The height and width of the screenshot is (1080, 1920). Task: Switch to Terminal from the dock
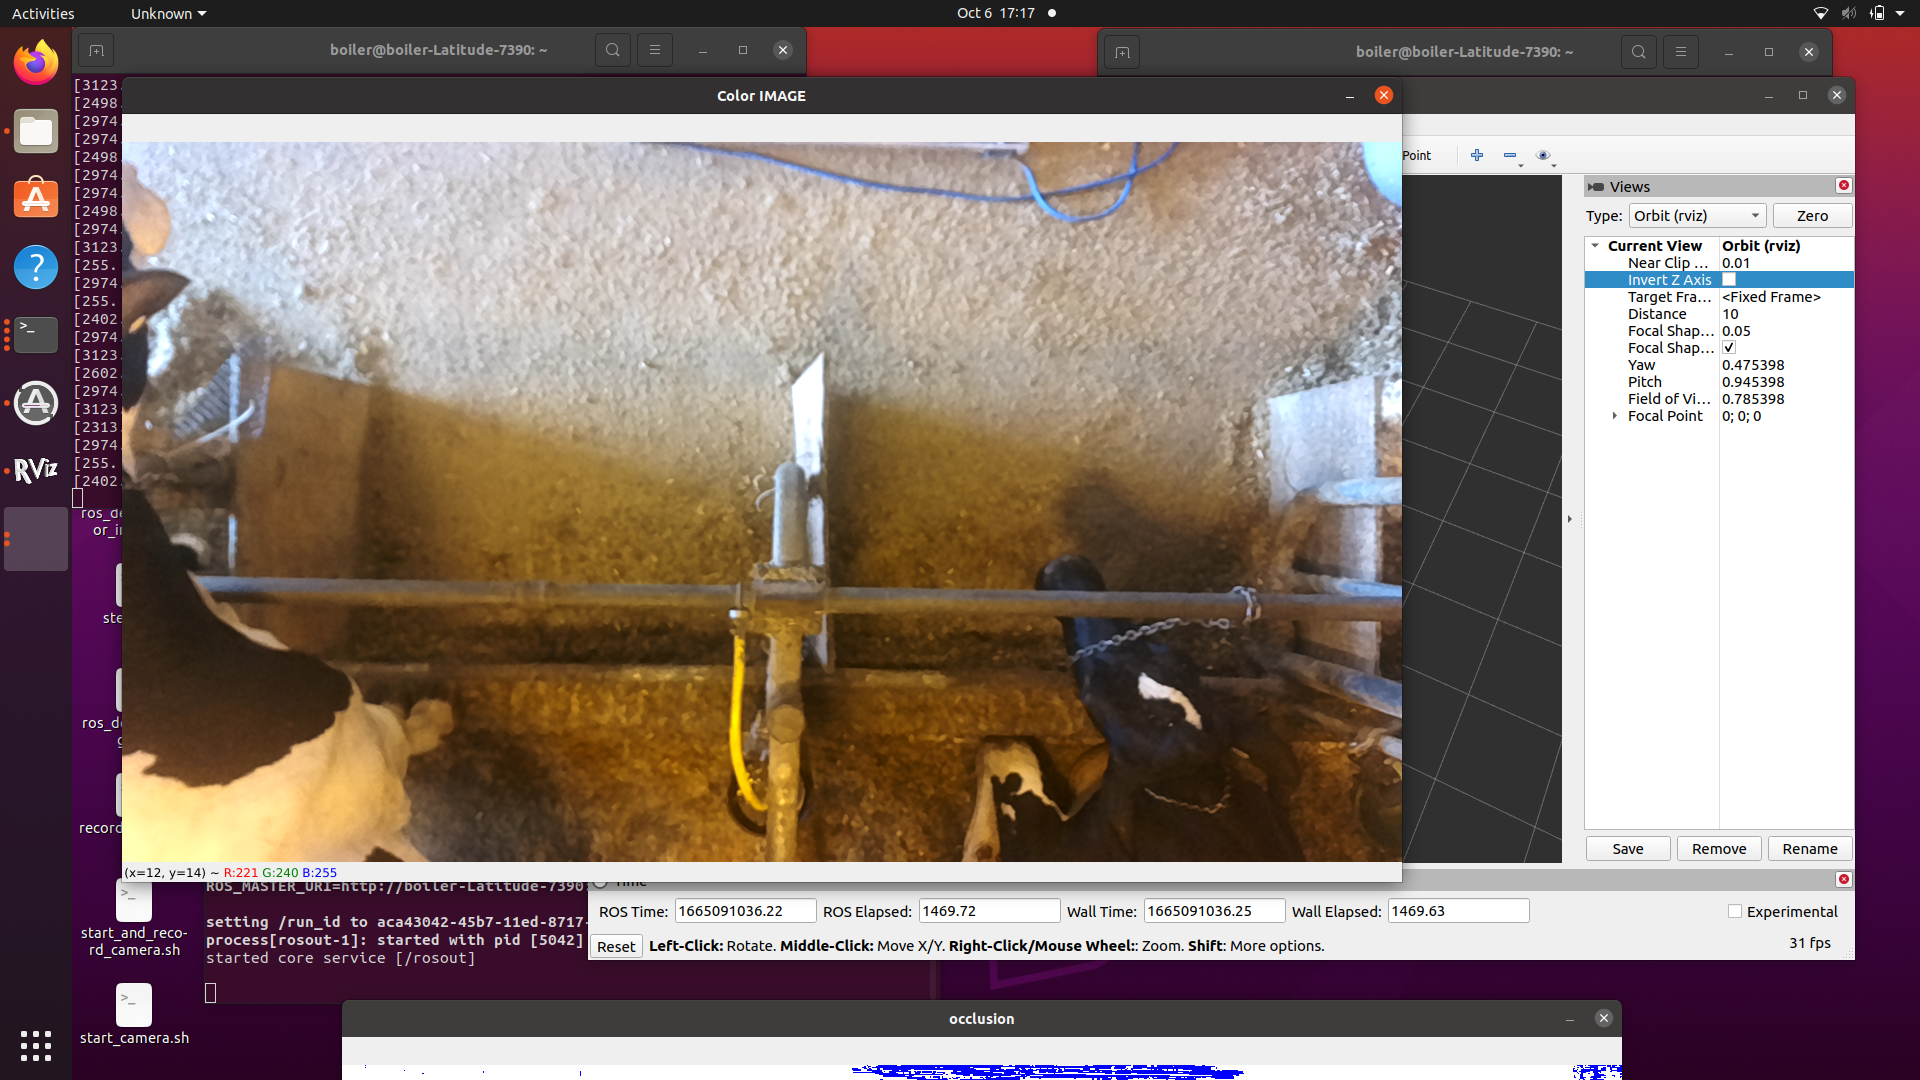(x=36, y=335)
